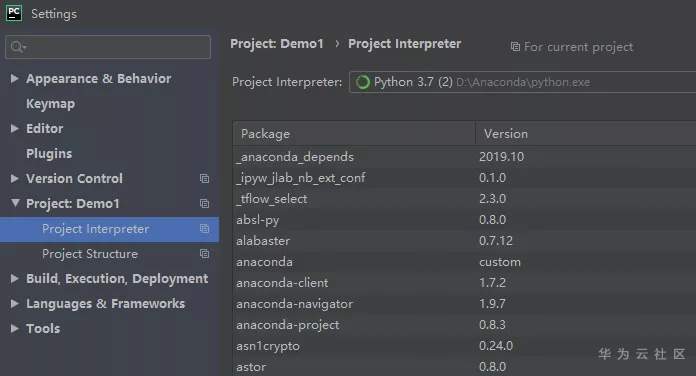696x376 pixels.
Task: Click the green interpreter loading icon
Action: [363, 82]
